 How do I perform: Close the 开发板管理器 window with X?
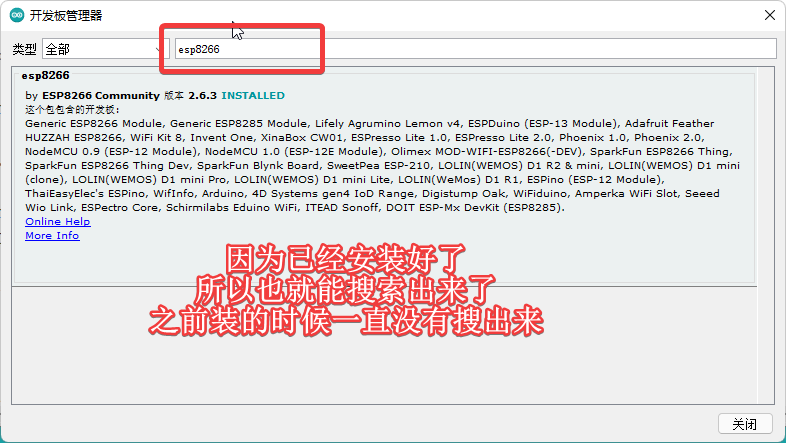click(770, 15)
